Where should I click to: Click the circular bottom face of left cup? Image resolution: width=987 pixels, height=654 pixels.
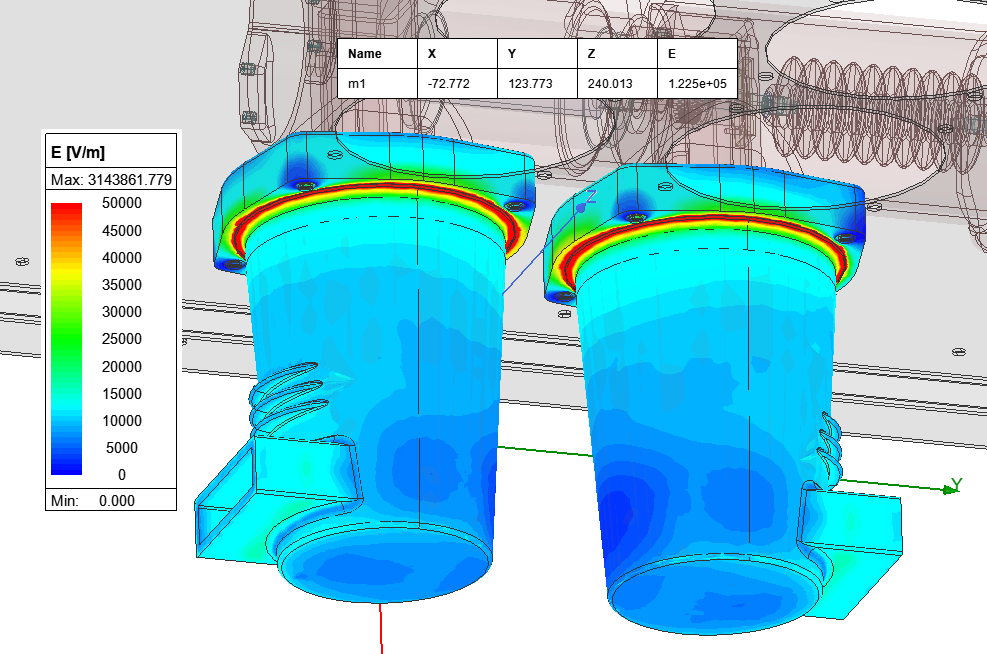pos(385,572)
